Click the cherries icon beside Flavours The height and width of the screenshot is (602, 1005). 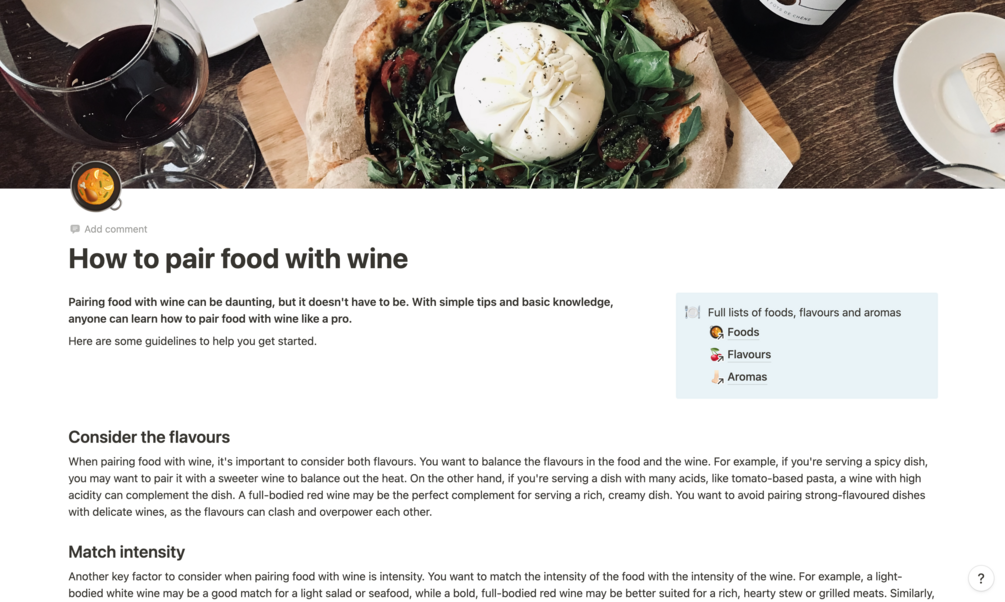(717, 355)
